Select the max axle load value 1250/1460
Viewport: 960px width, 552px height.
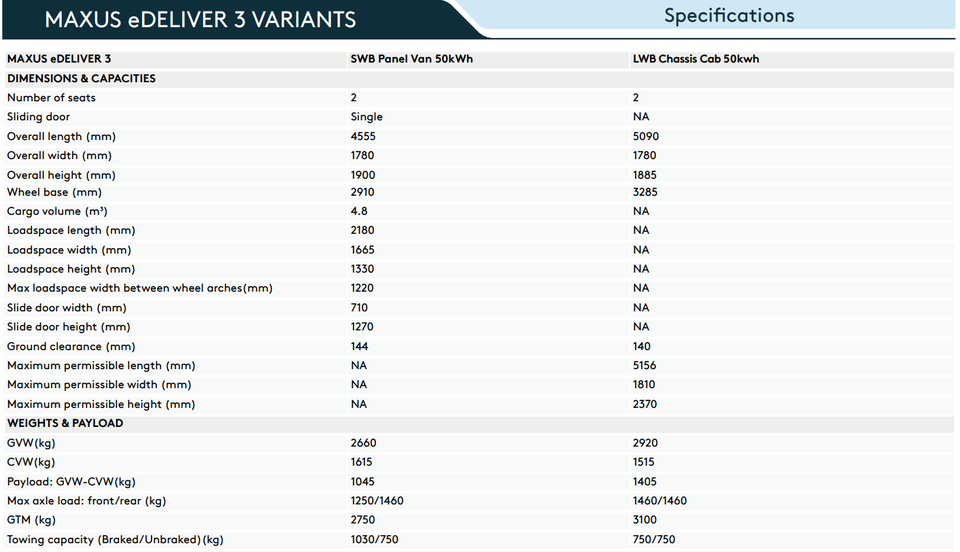377,500
